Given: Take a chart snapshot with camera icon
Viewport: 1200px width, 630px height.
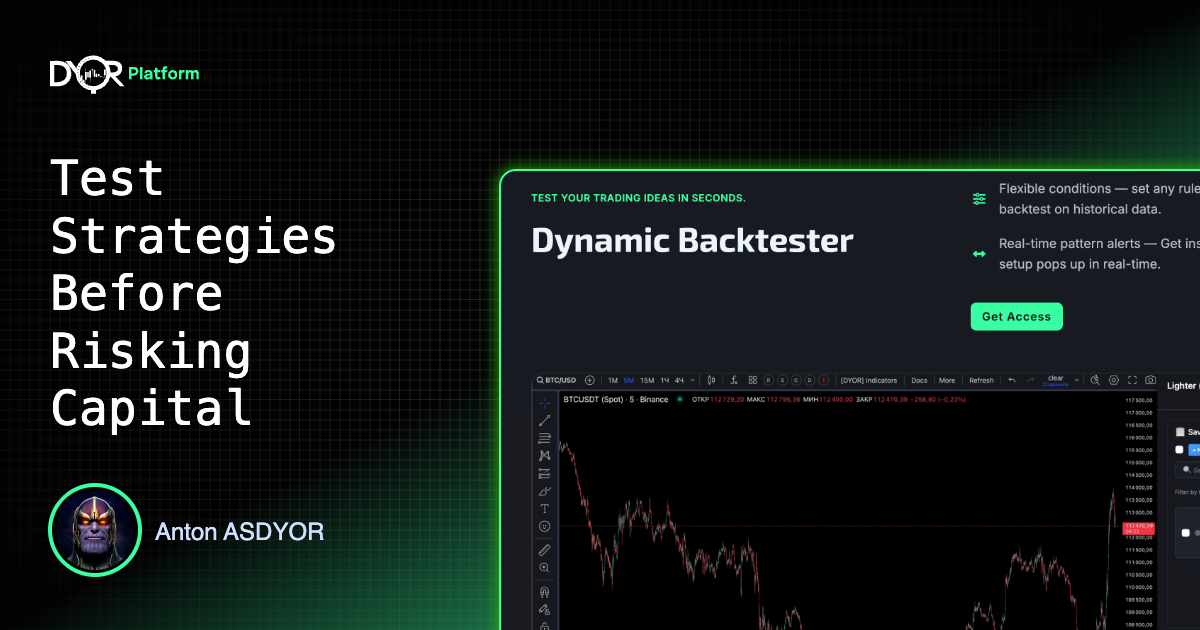Looking at the screenshot, I should click(x=1150, y=380).
